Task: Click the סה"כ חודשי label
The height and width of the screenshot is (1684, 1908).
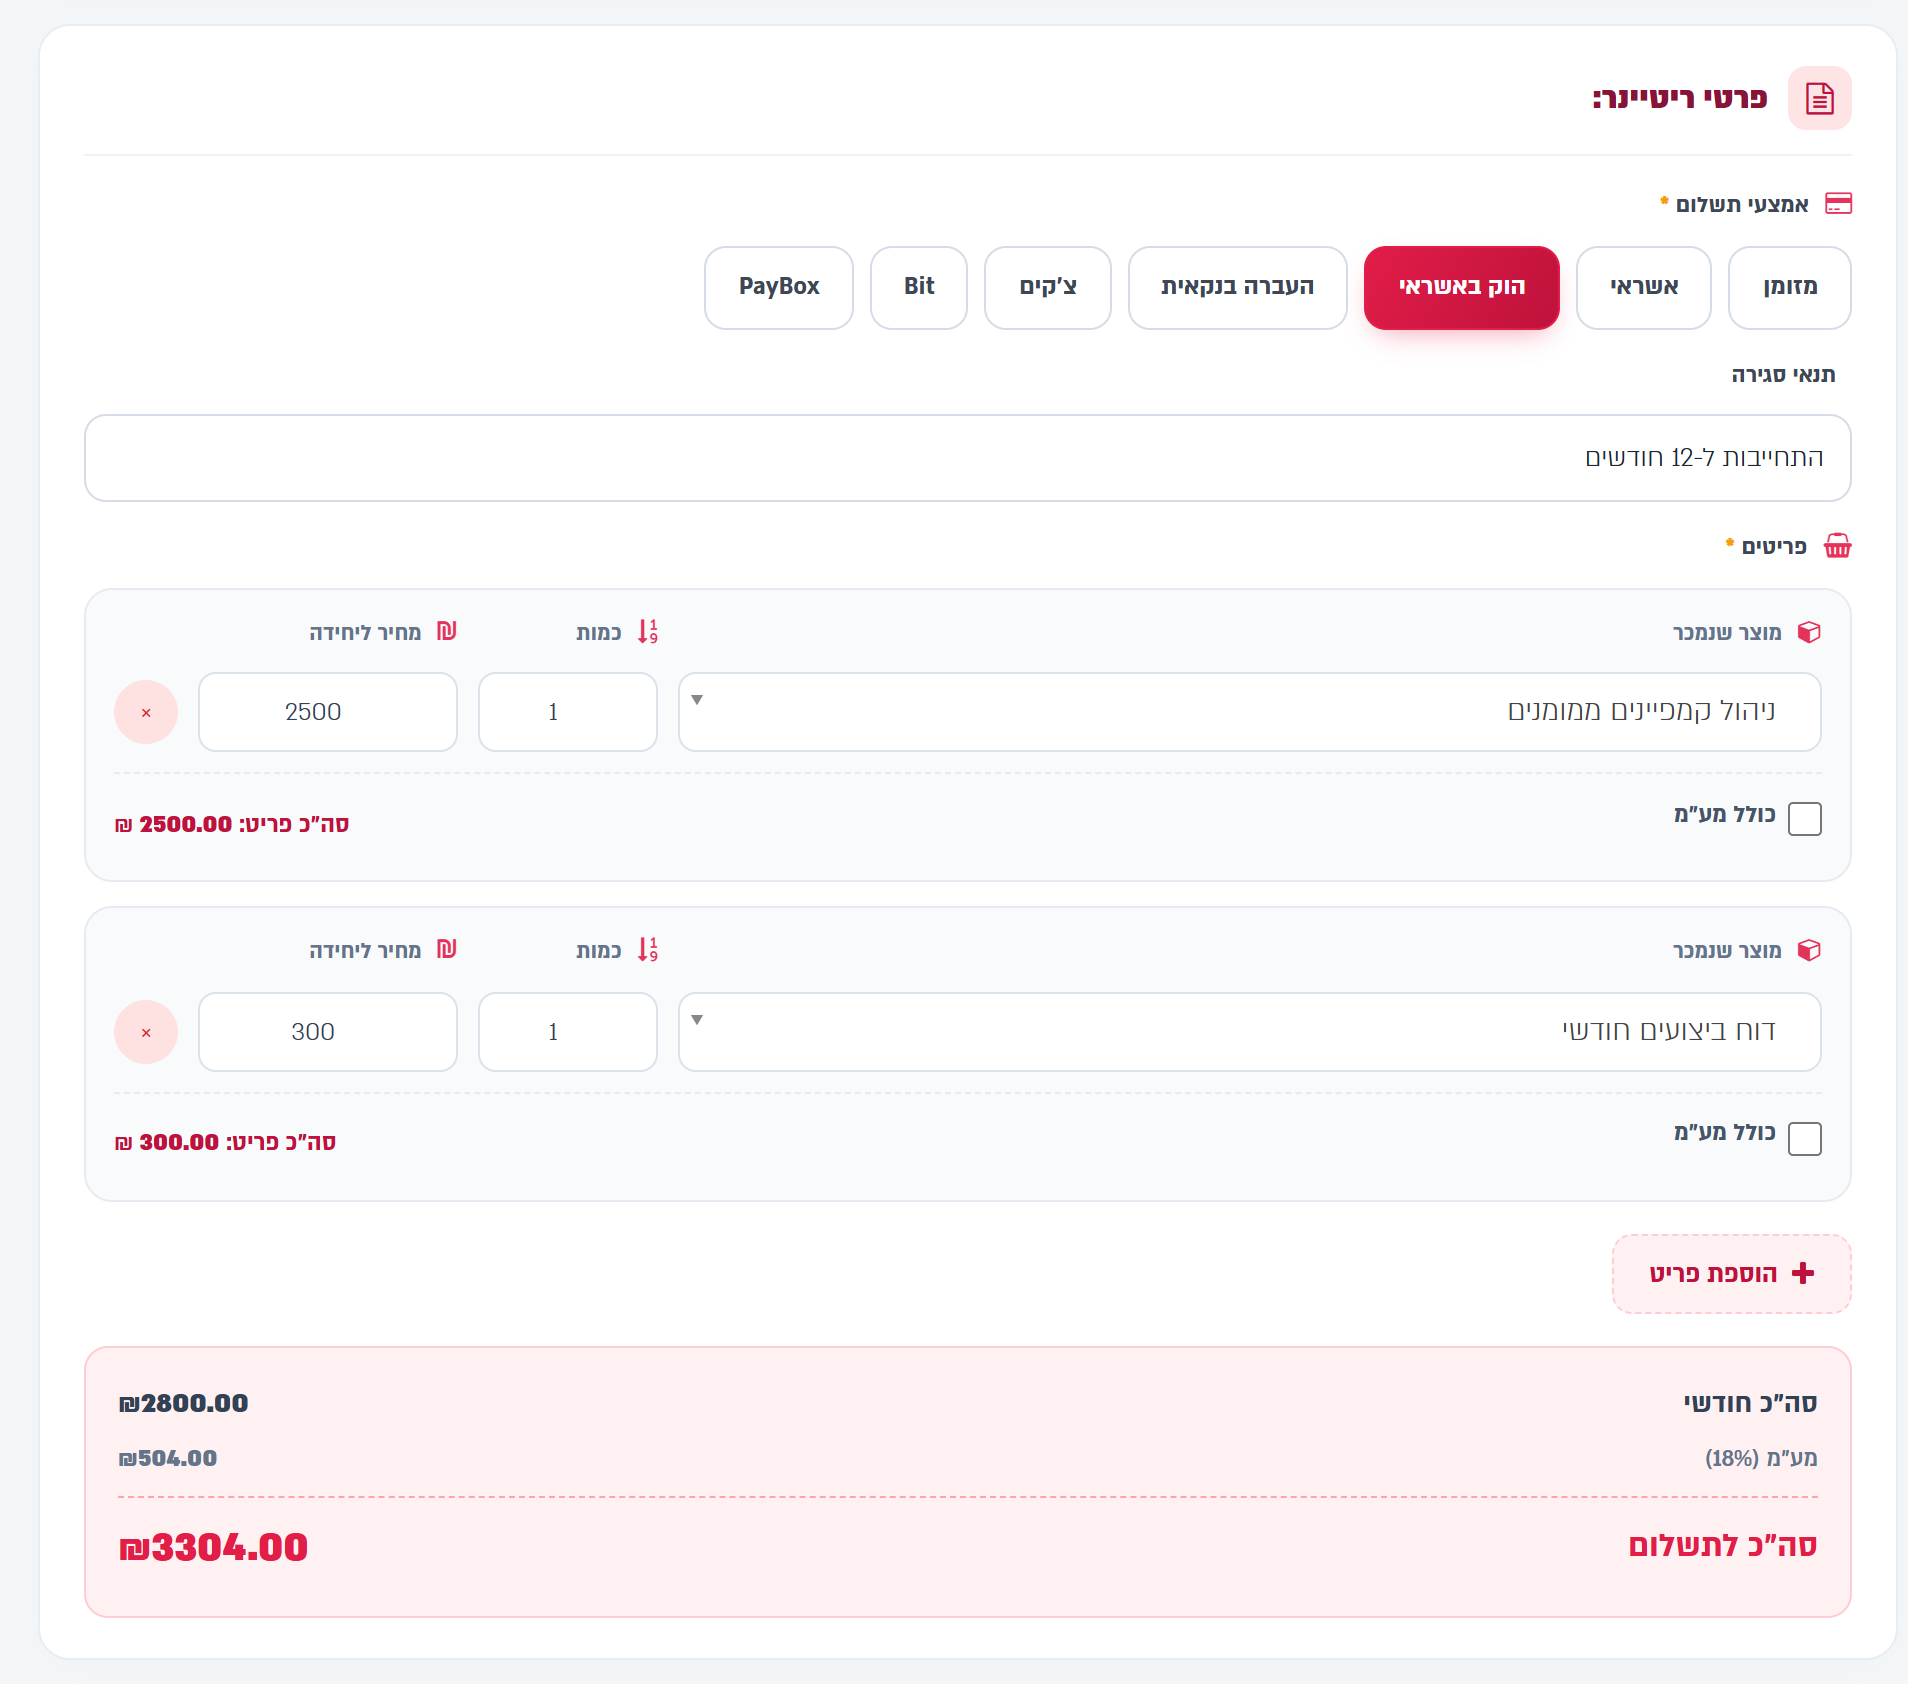Action: pos(1750,1404)
